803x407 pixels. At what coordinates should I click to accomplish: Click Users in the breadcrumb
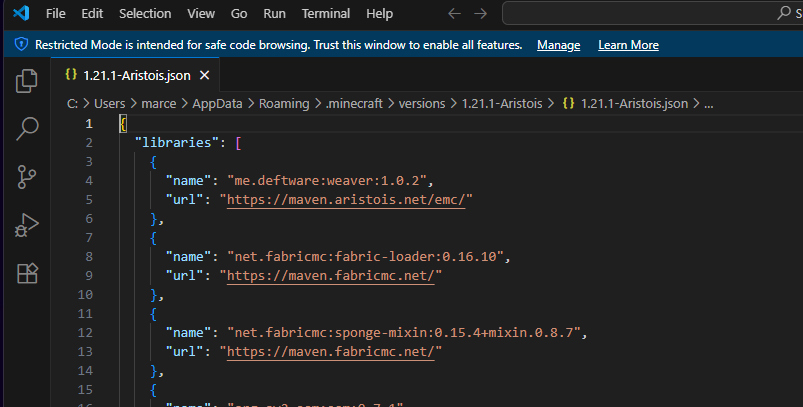click(x=110, y=103)
